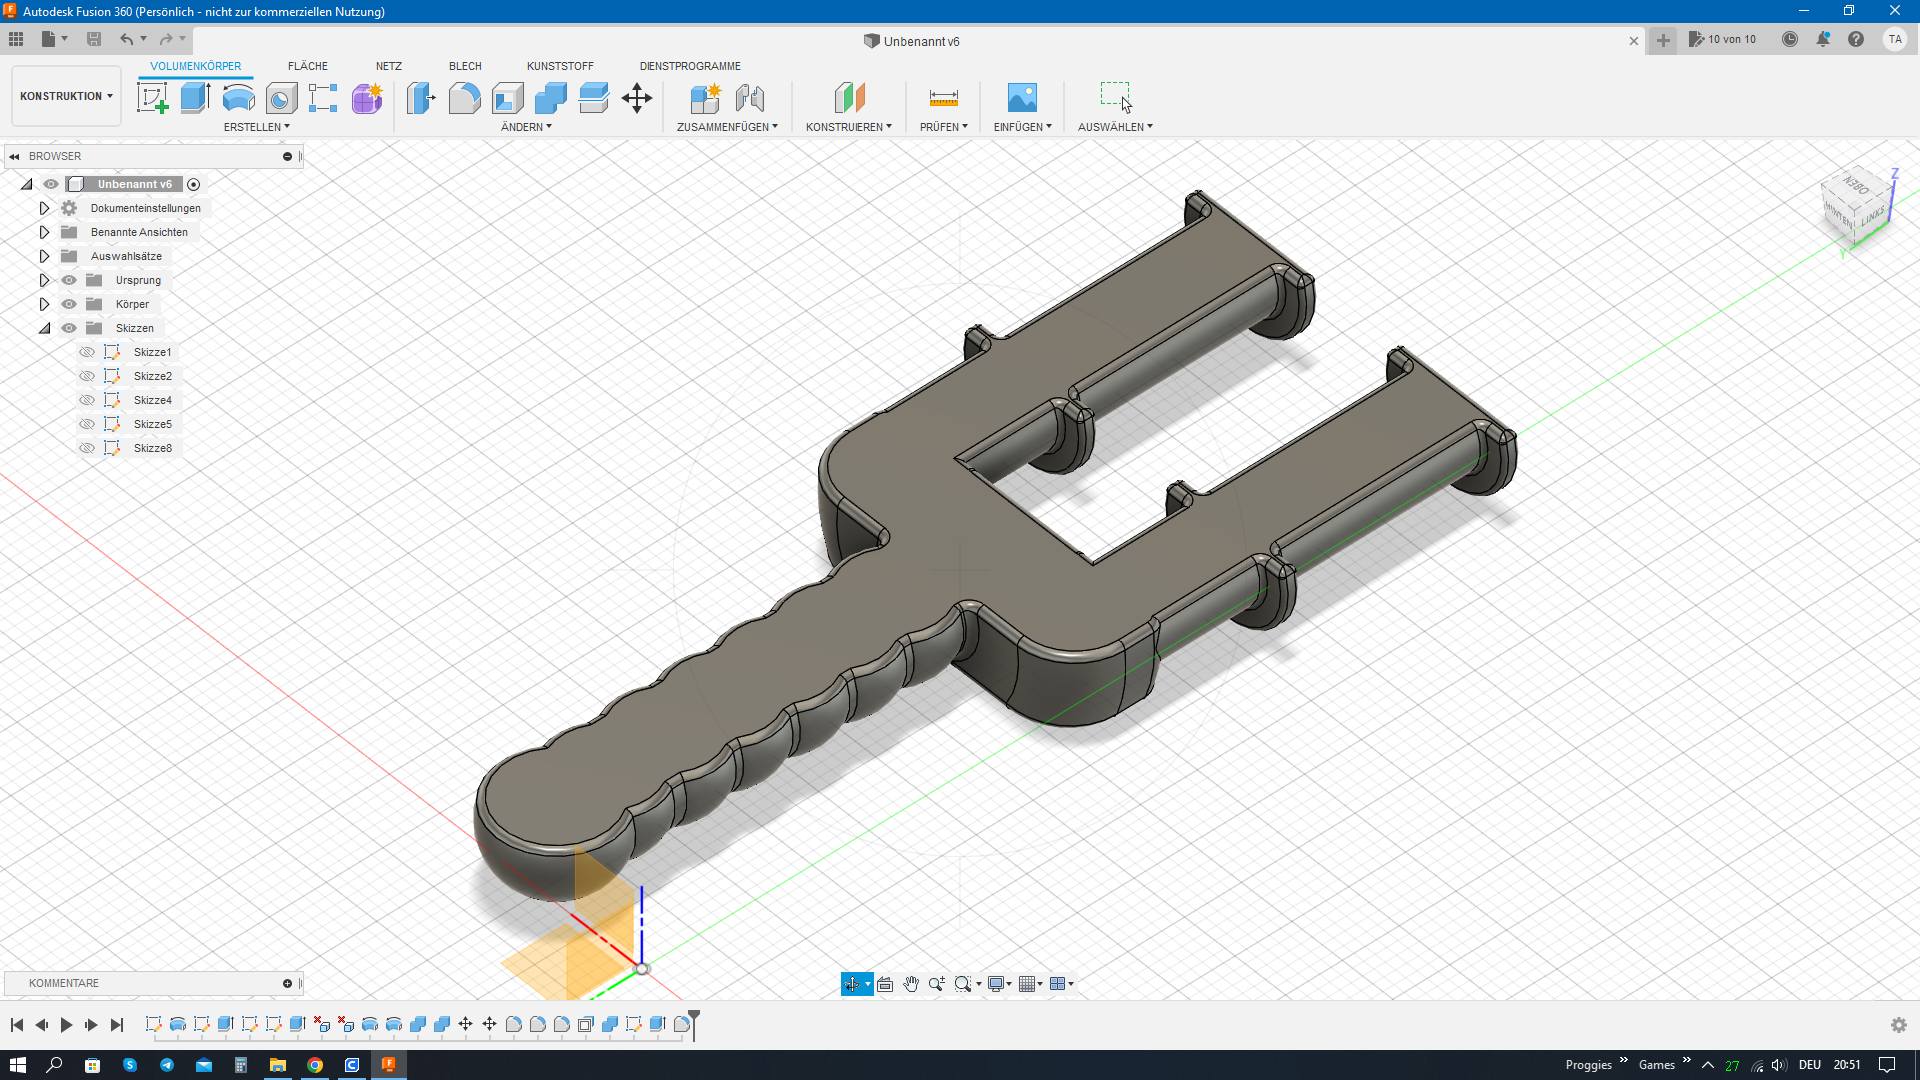Select the Joint tool icon

point(749,98)
